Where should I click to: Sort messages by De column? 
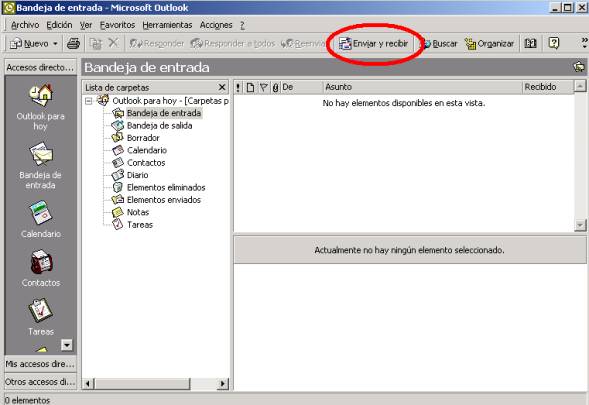pyautogui.click(x=302, y=88)
